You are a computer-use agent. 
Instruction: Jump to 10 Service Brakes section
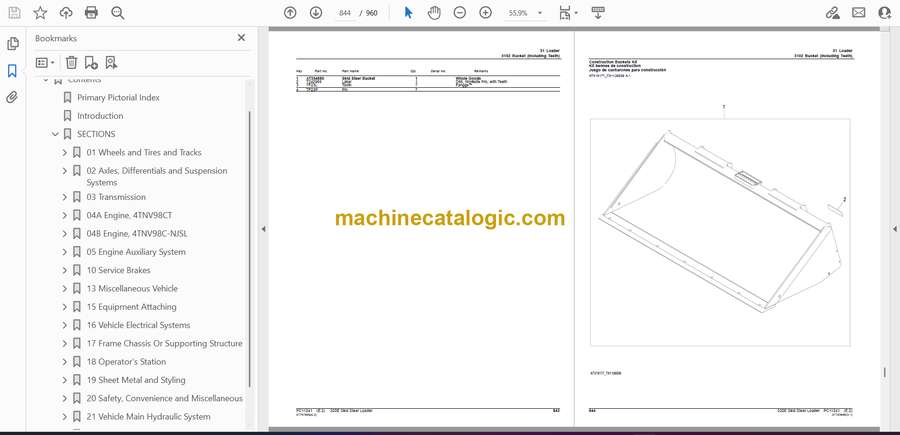(118, 270)
